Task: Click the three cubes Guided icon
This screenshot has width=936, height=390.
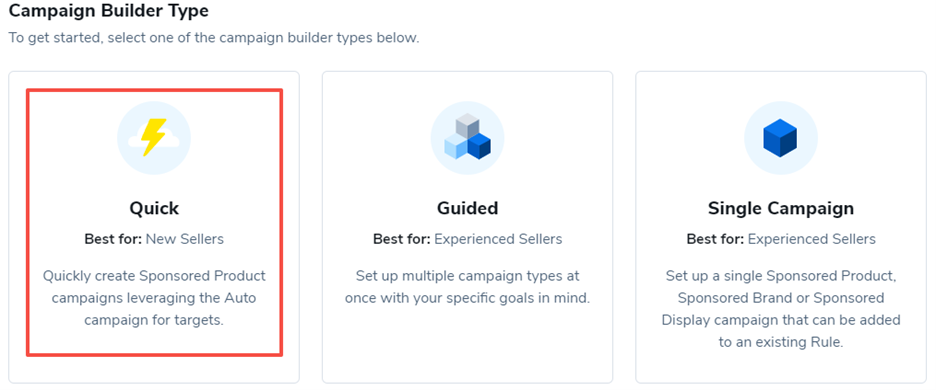Action: pyautogui.click(x=467, y=138)
